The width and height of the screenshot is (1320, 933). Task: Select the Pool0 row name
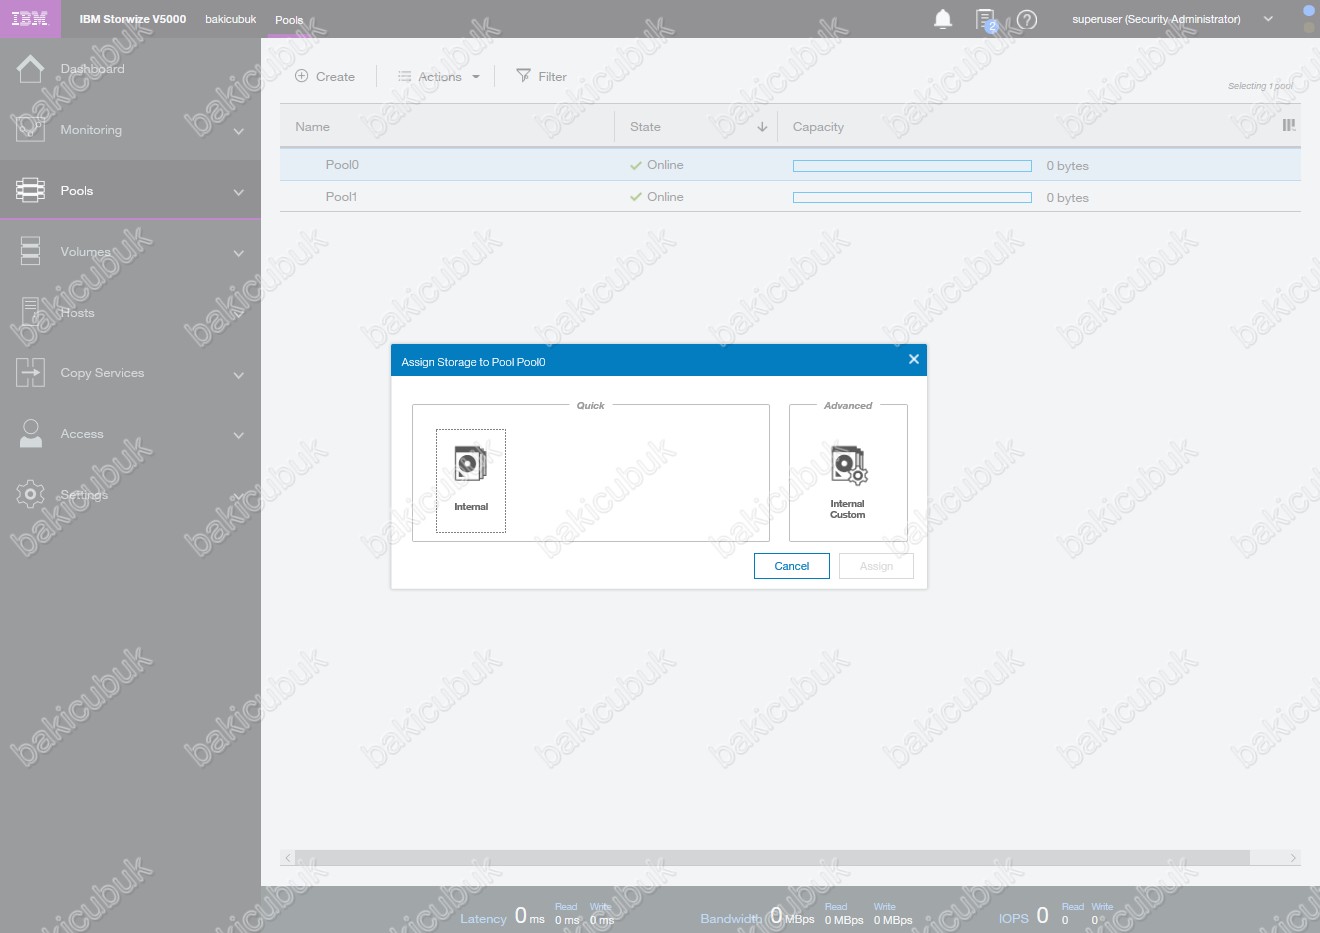(x=342, y=165)
